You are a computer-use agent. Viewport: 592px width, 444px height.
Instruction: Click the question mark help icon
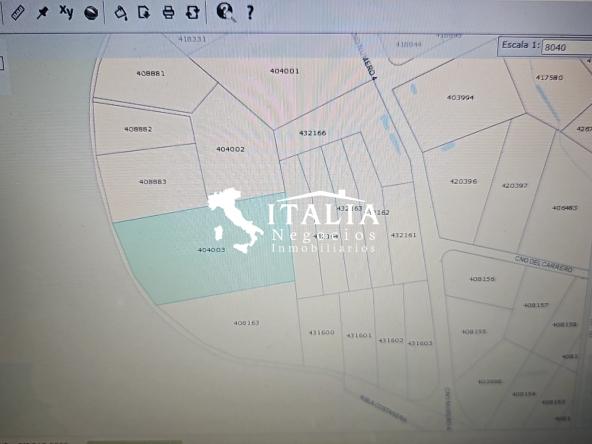(250, 13)
